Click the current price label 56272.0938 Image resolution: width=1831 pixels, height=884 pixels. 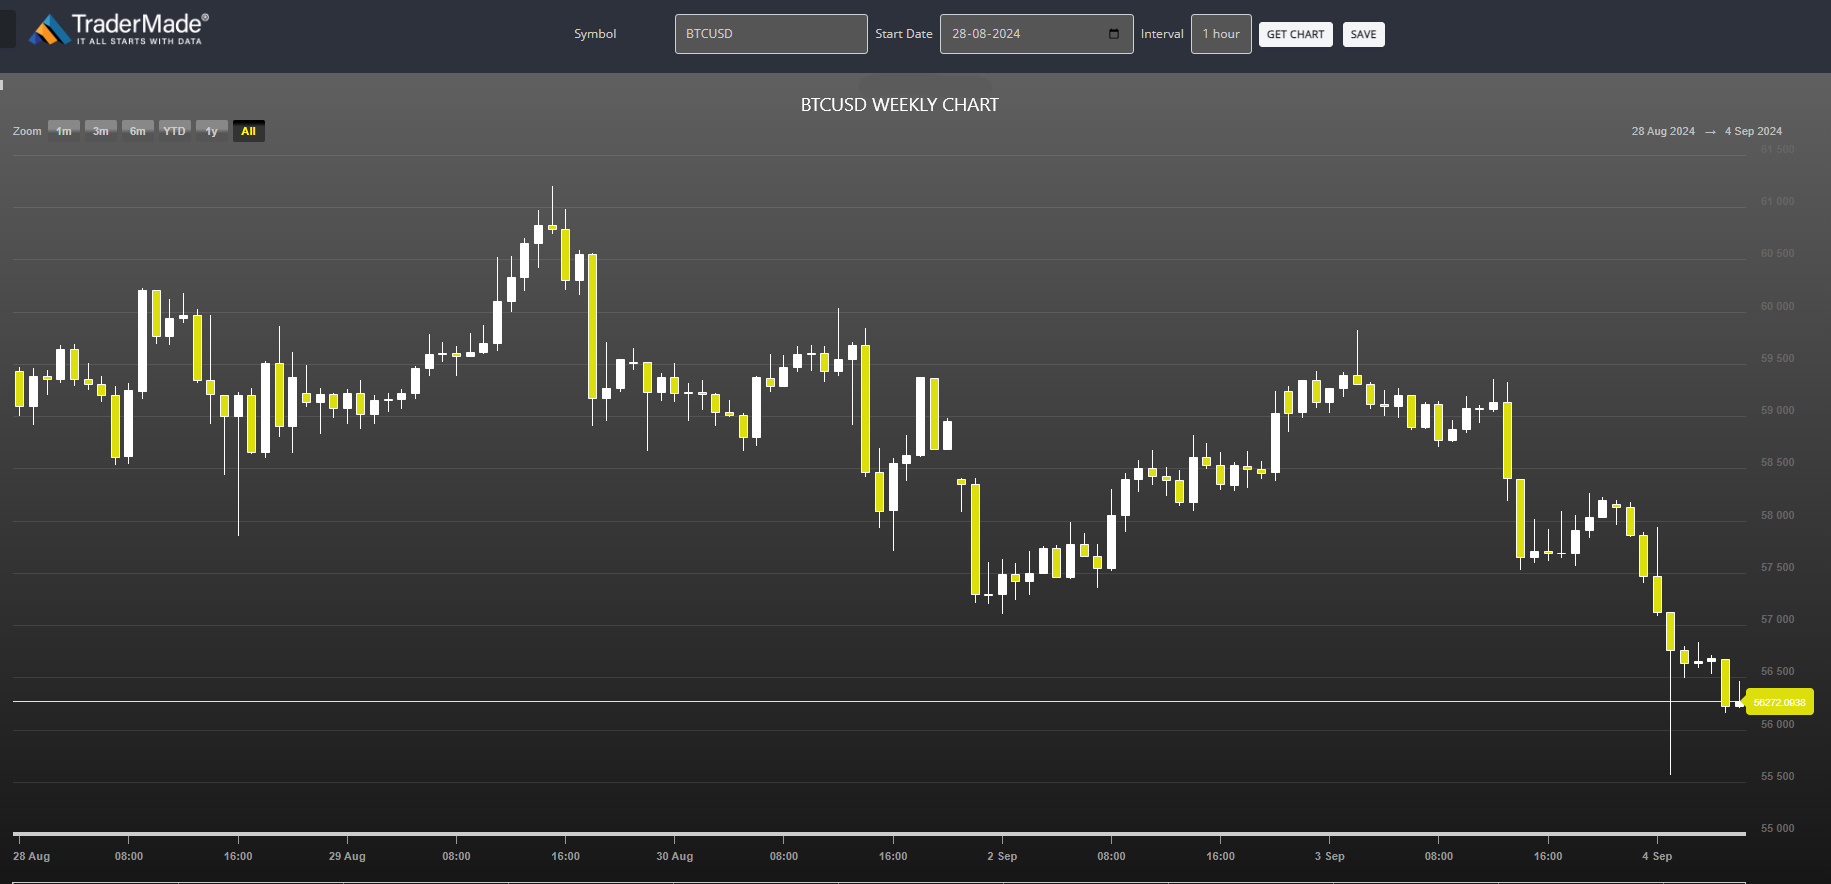[1780, 702]
